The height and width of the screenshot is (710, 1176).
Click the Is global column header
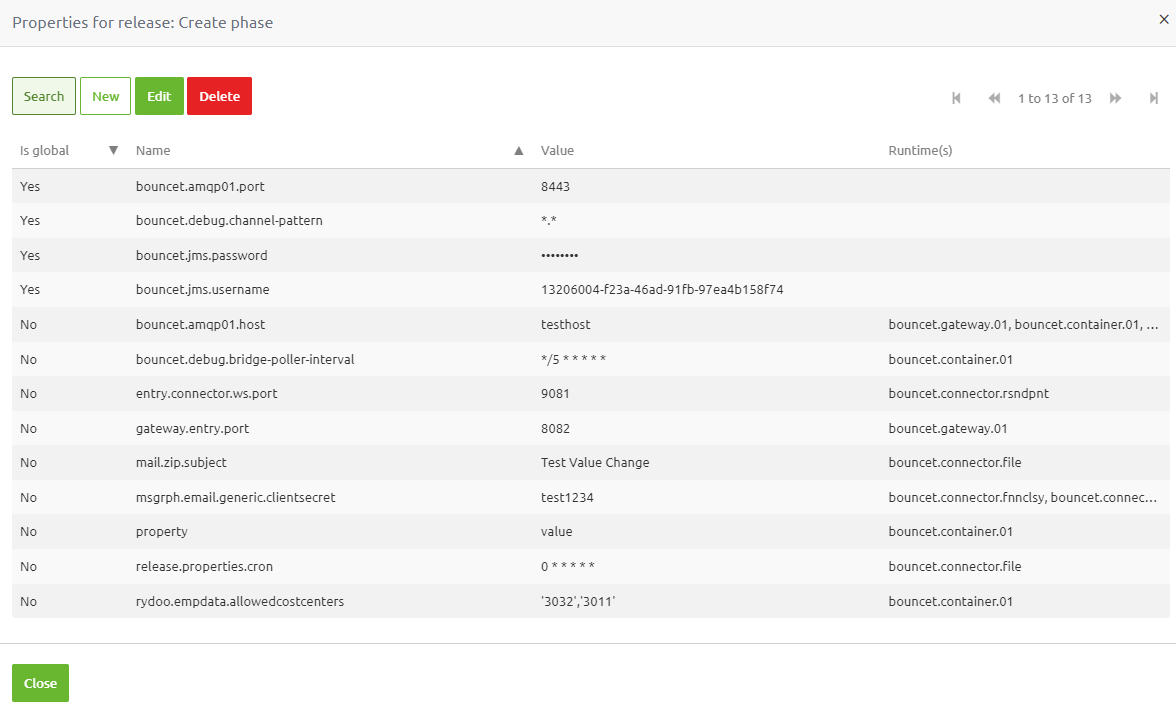click(44, 150)
